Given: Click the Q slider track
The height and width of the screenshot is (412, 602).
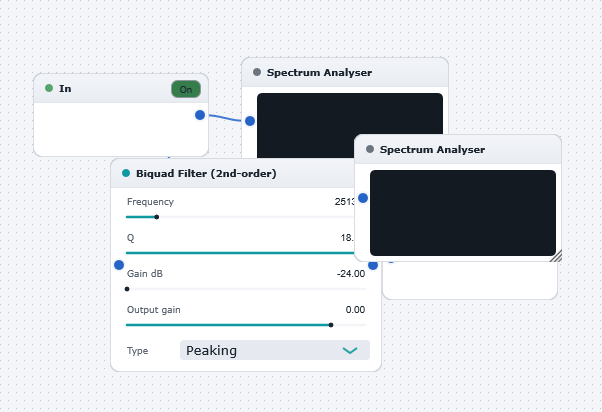Looking at the screenshot, I should pos(240,253).
